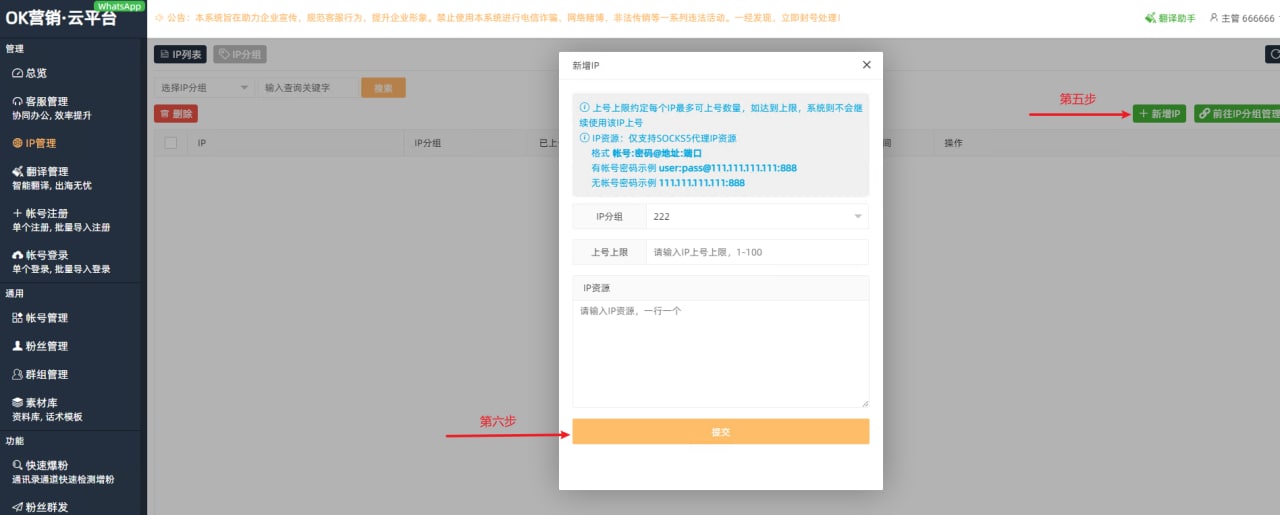Switch to the IP列表 tab
This screenshot has height=515, width=1280.
tap(180, 55)
